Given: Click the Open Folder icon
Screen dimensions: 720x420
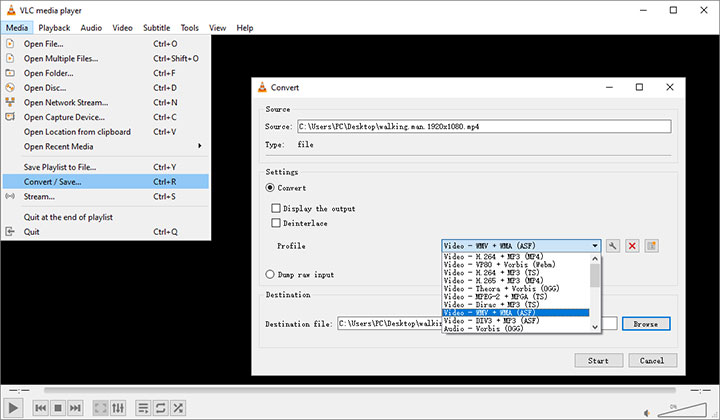Looking at the screenshot, I should [10, 73].
